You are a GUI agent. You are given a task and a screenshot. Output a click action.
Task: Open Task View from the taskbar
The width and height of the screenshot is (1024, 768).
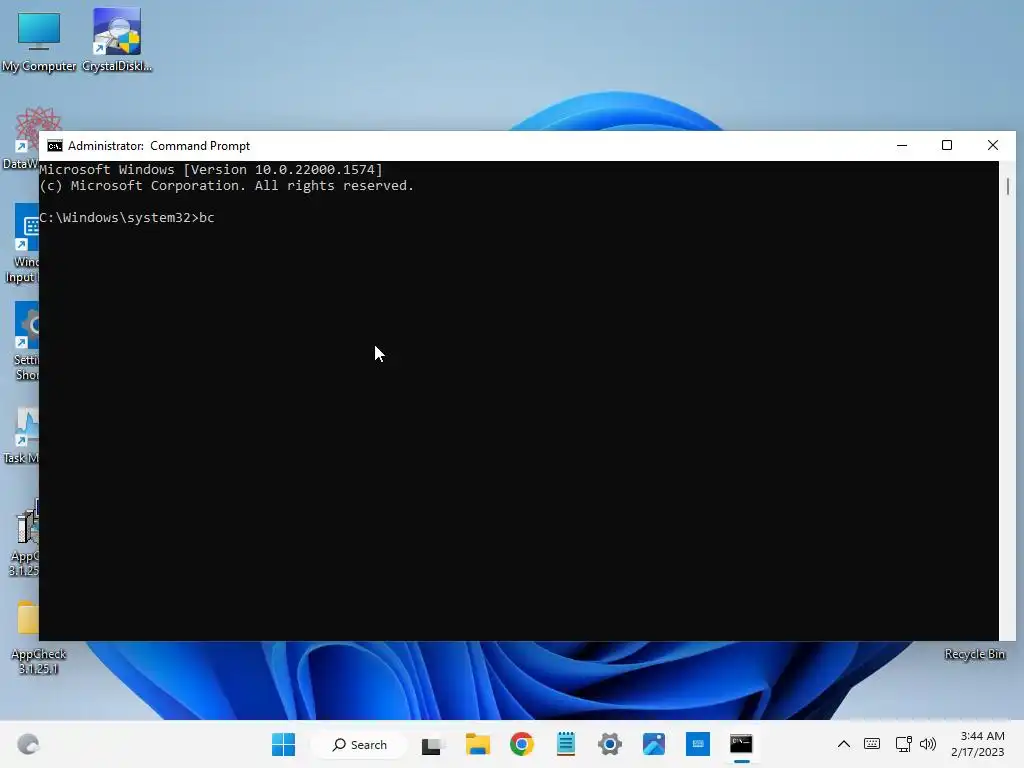432,744
